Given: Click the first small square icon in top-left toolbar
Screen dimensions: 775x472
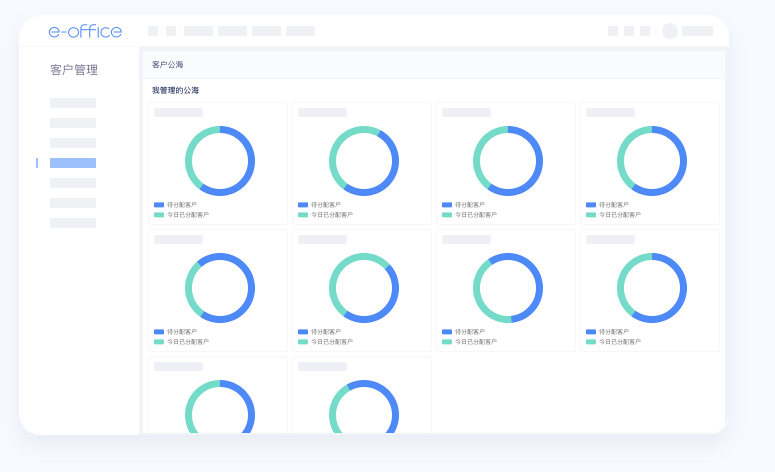Looking at the screenshot, I should [x=153, y=31].
